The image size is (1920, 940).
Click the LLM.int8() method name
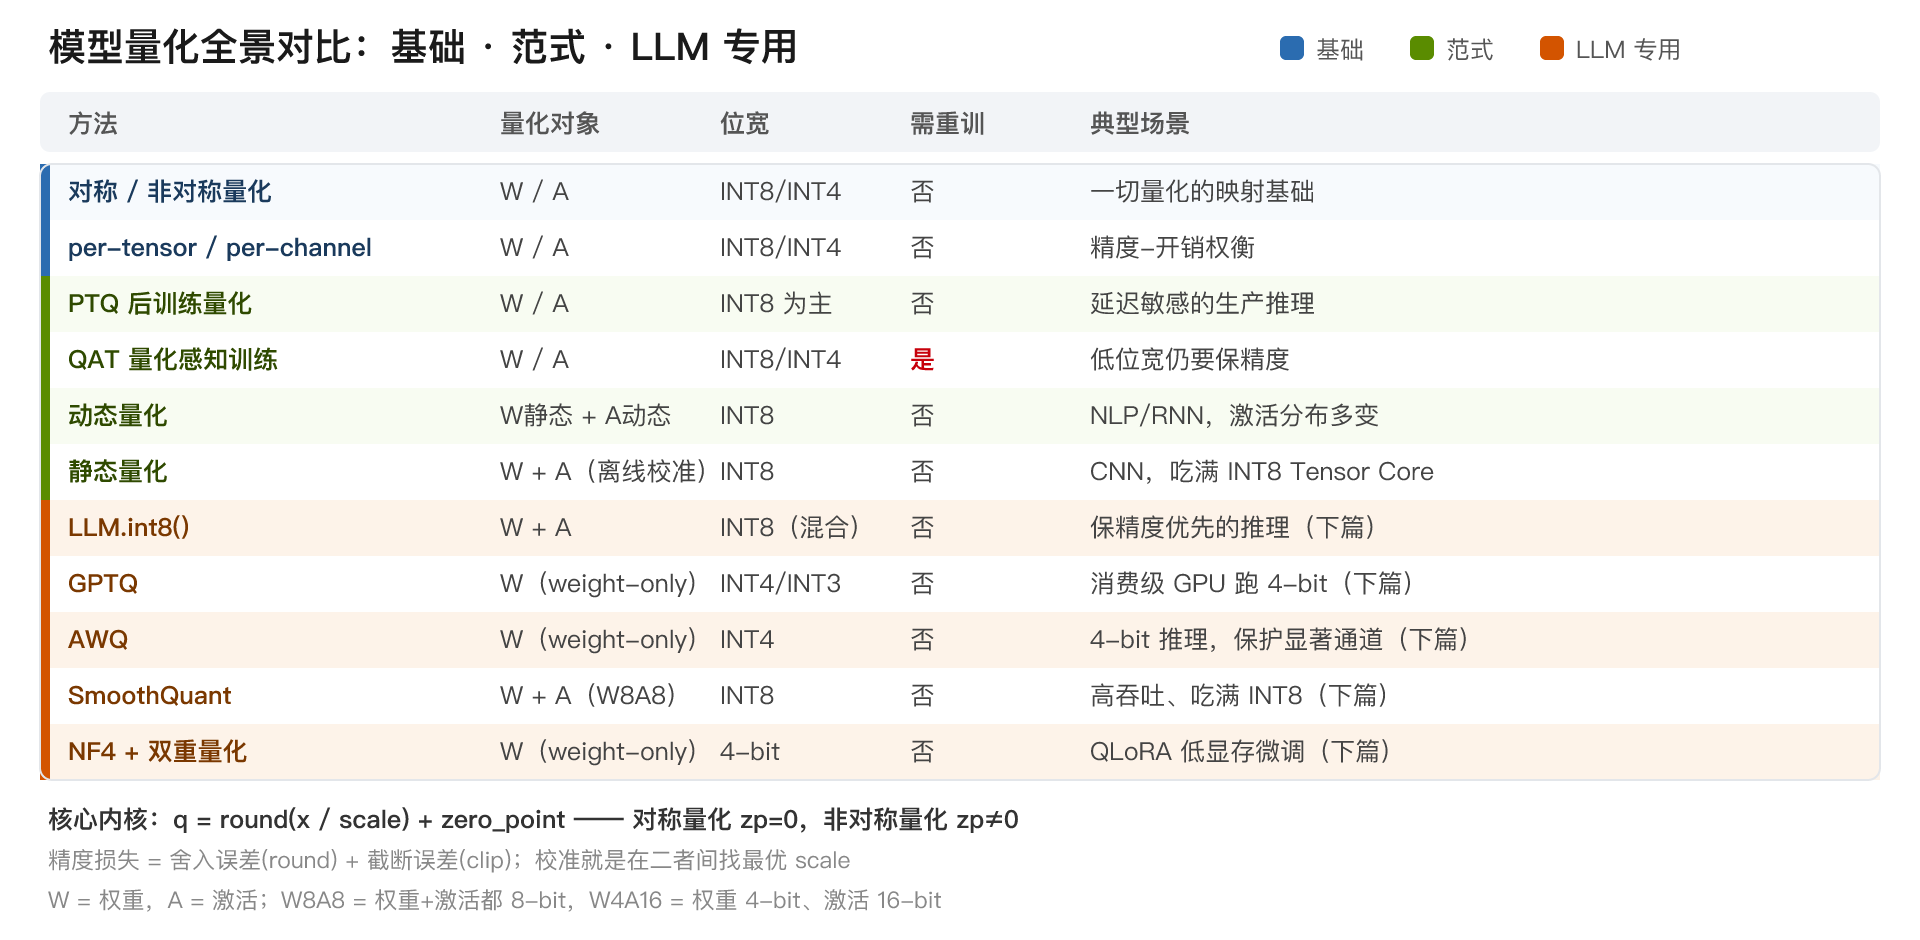tap(129, 527)
